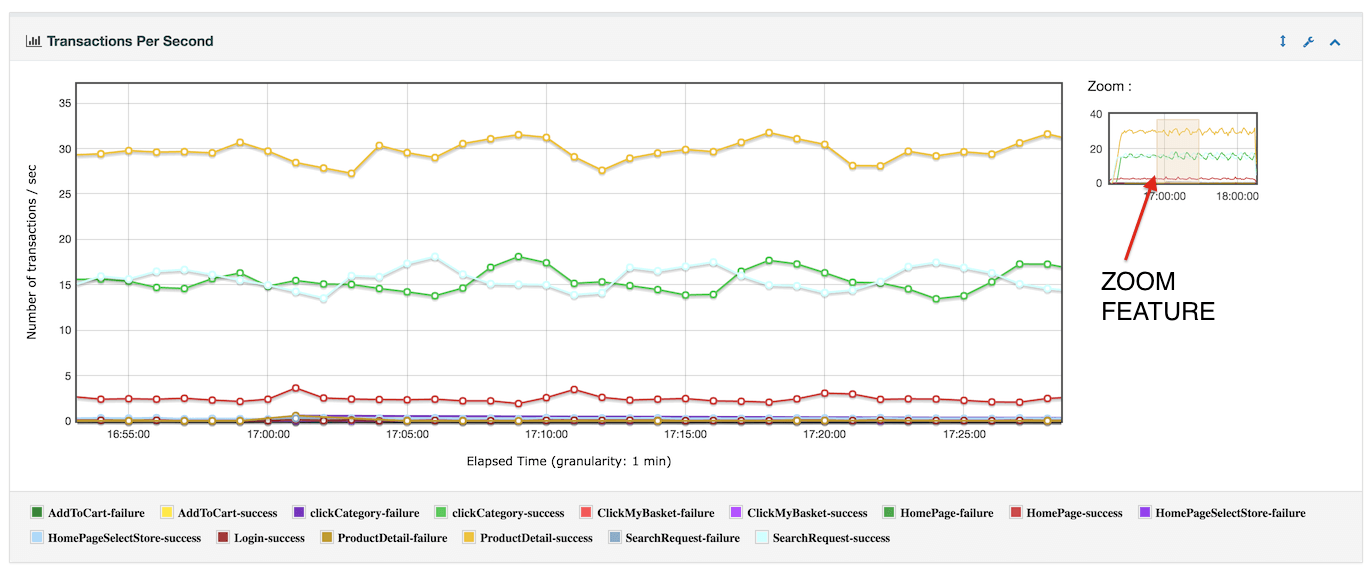This screenshot has width=1372, height=577.
Task: Open graph settings with the wrench icon
Action: (1308, 41)
